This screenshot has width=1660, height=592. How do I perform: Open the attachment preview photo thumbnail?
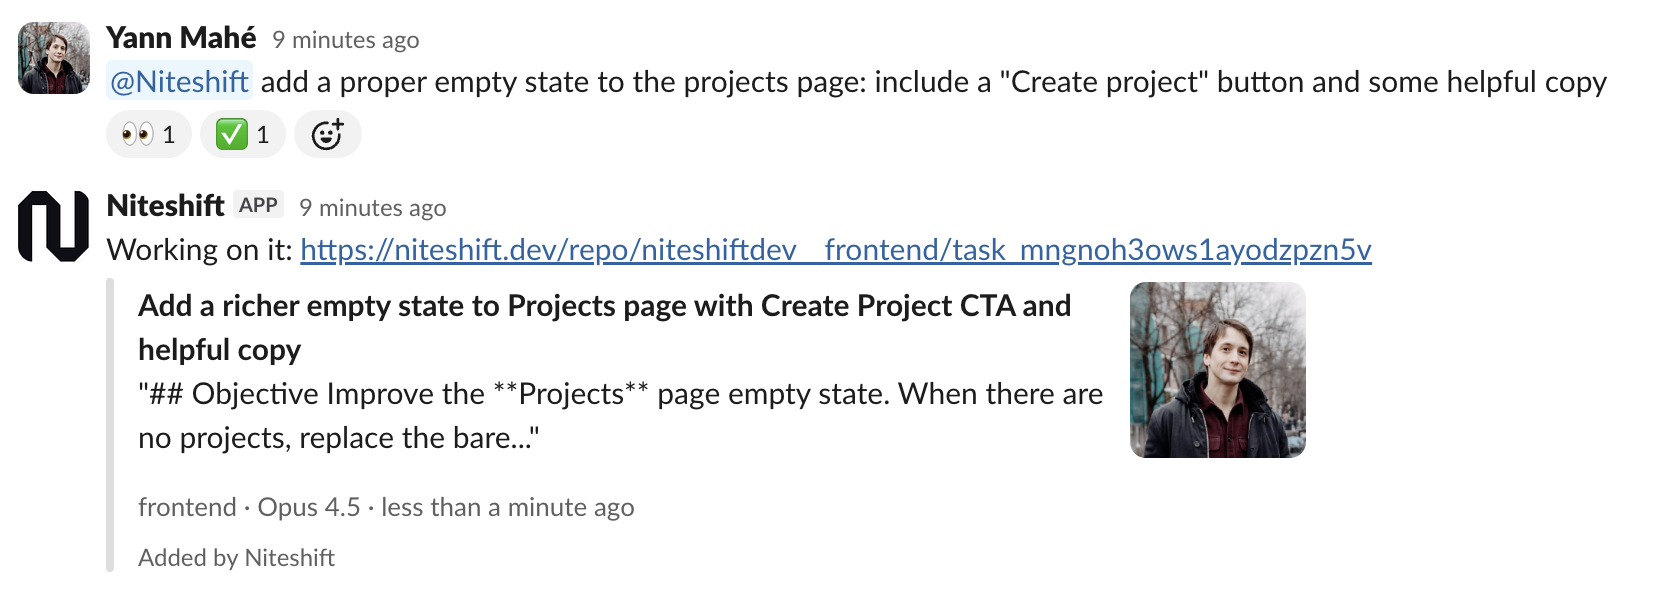(1217, 370)
